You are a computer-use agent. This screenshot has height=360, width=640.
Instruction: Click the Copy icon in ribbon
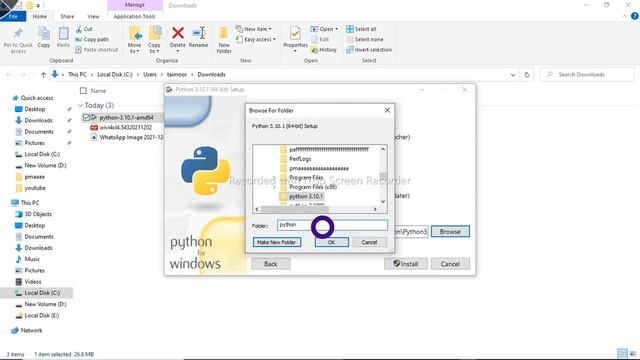click(44, 37)
